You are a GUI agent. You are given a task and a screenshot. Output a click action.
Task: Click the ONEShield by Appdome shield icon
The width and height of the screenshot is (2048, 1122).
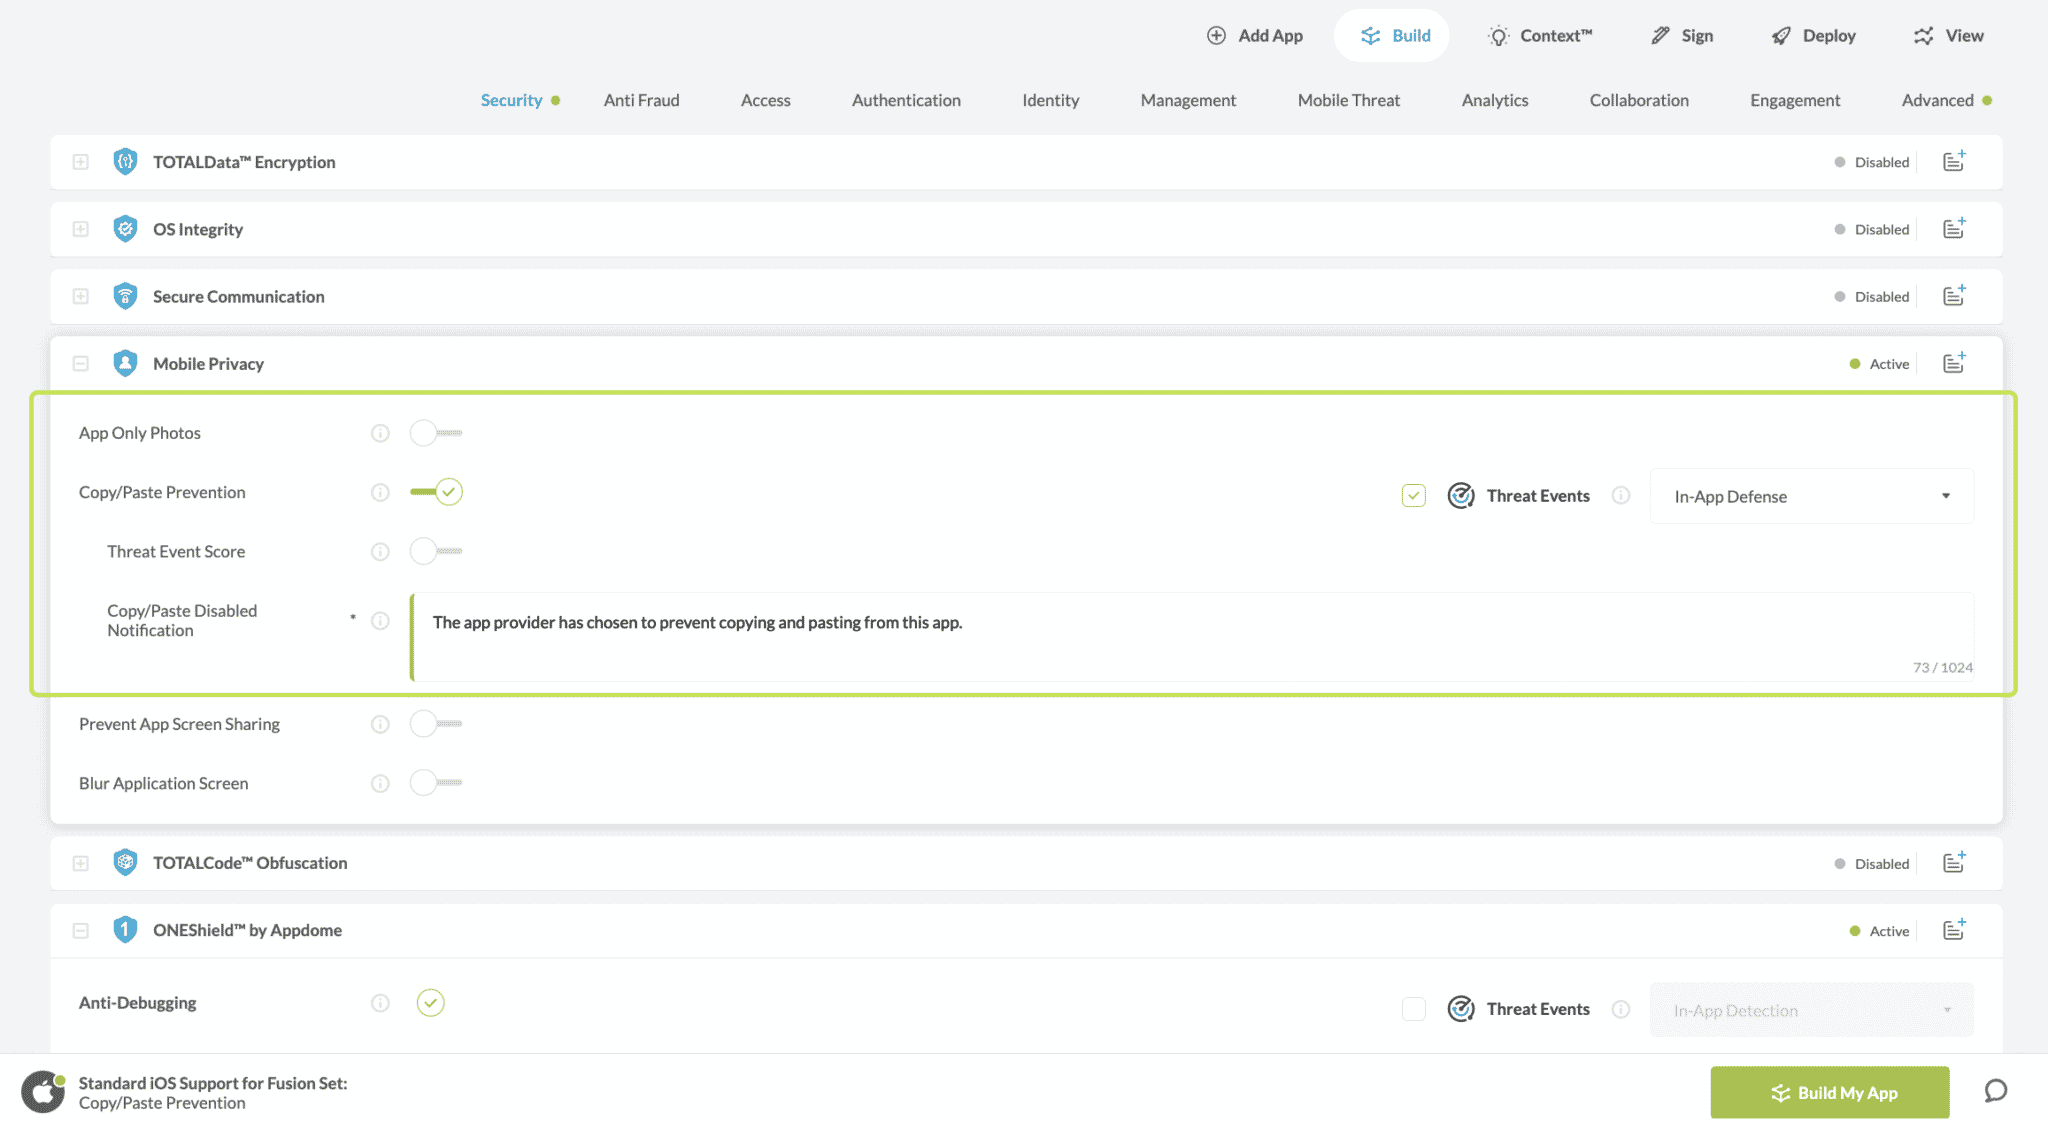coord(125,930)
